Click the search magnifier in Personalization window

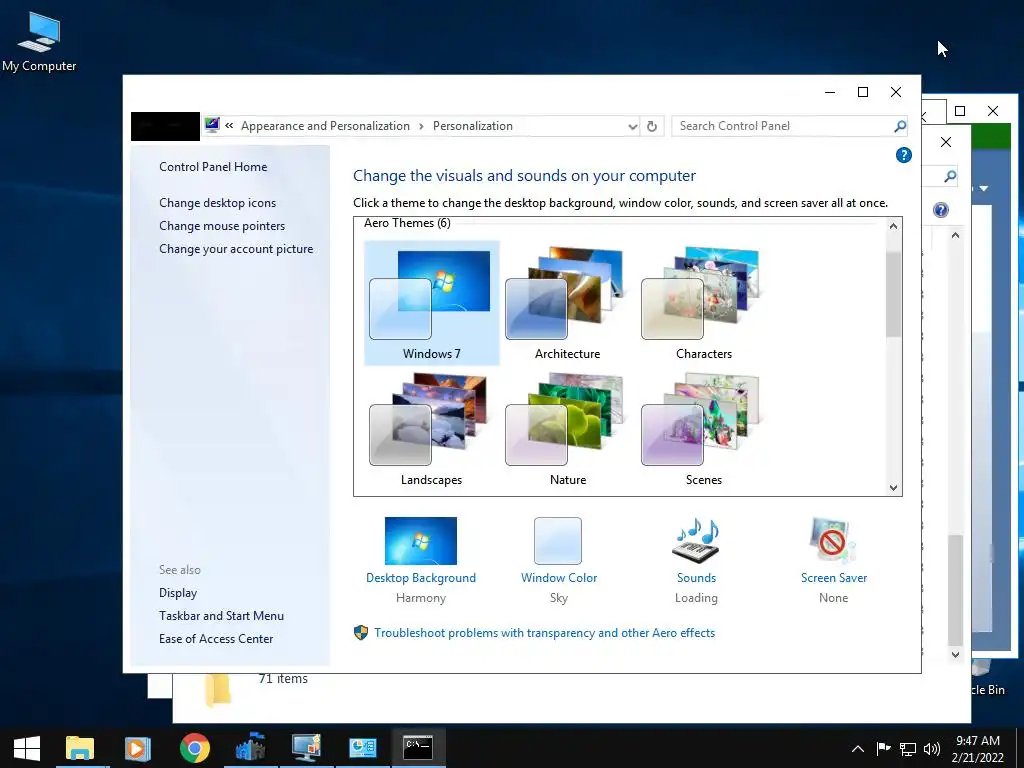click(x=900, y=126)
